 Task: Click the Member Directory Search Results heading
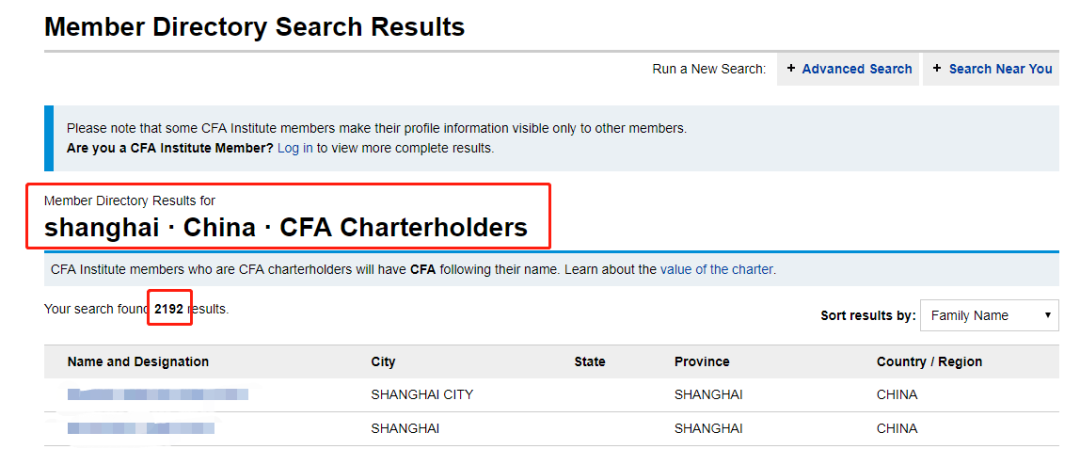tap(254, 27)
